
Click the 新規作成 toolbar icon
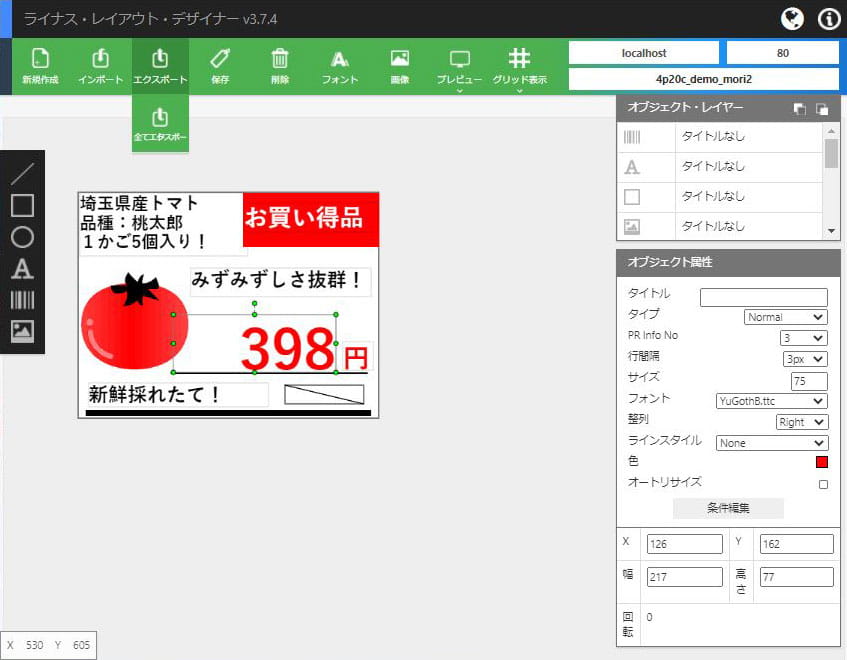click(42, 66)
